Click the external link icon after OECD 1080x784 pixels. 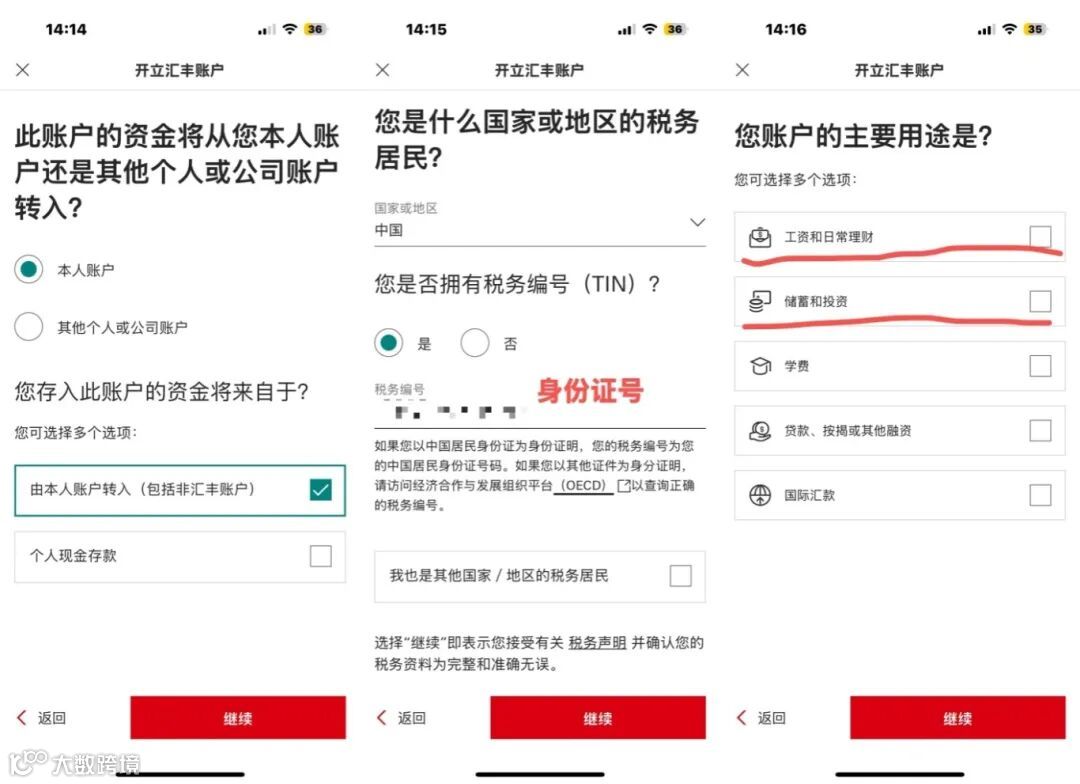click(624, 486)
